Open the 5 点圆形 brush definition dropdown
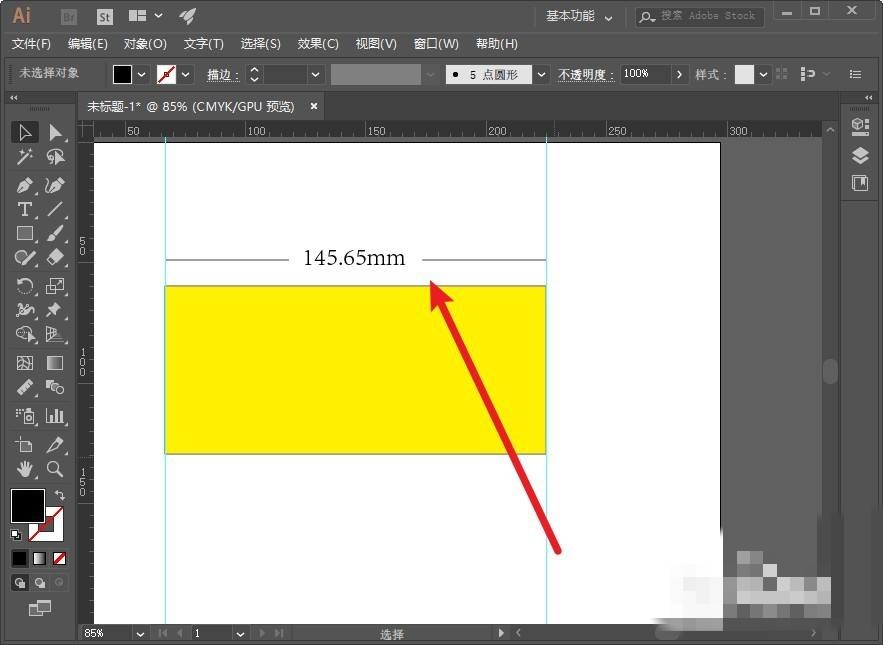The image size is (883, 645). [x=541, y=74]
